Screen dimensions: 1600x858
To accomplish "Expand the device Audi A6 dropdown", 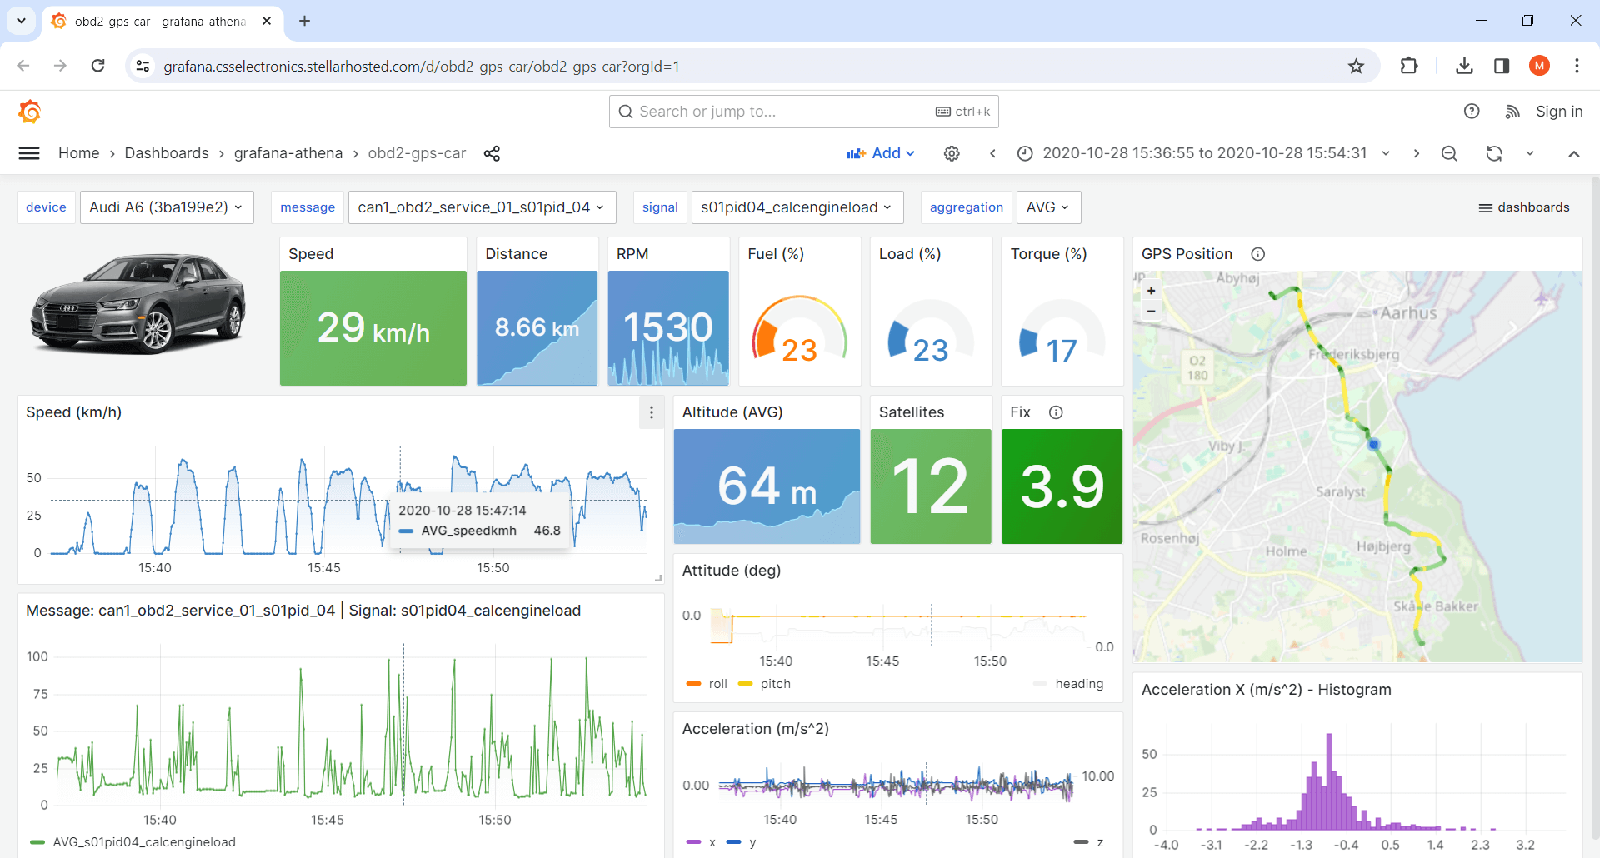I will pyautogui.click(x=166, y=207).
